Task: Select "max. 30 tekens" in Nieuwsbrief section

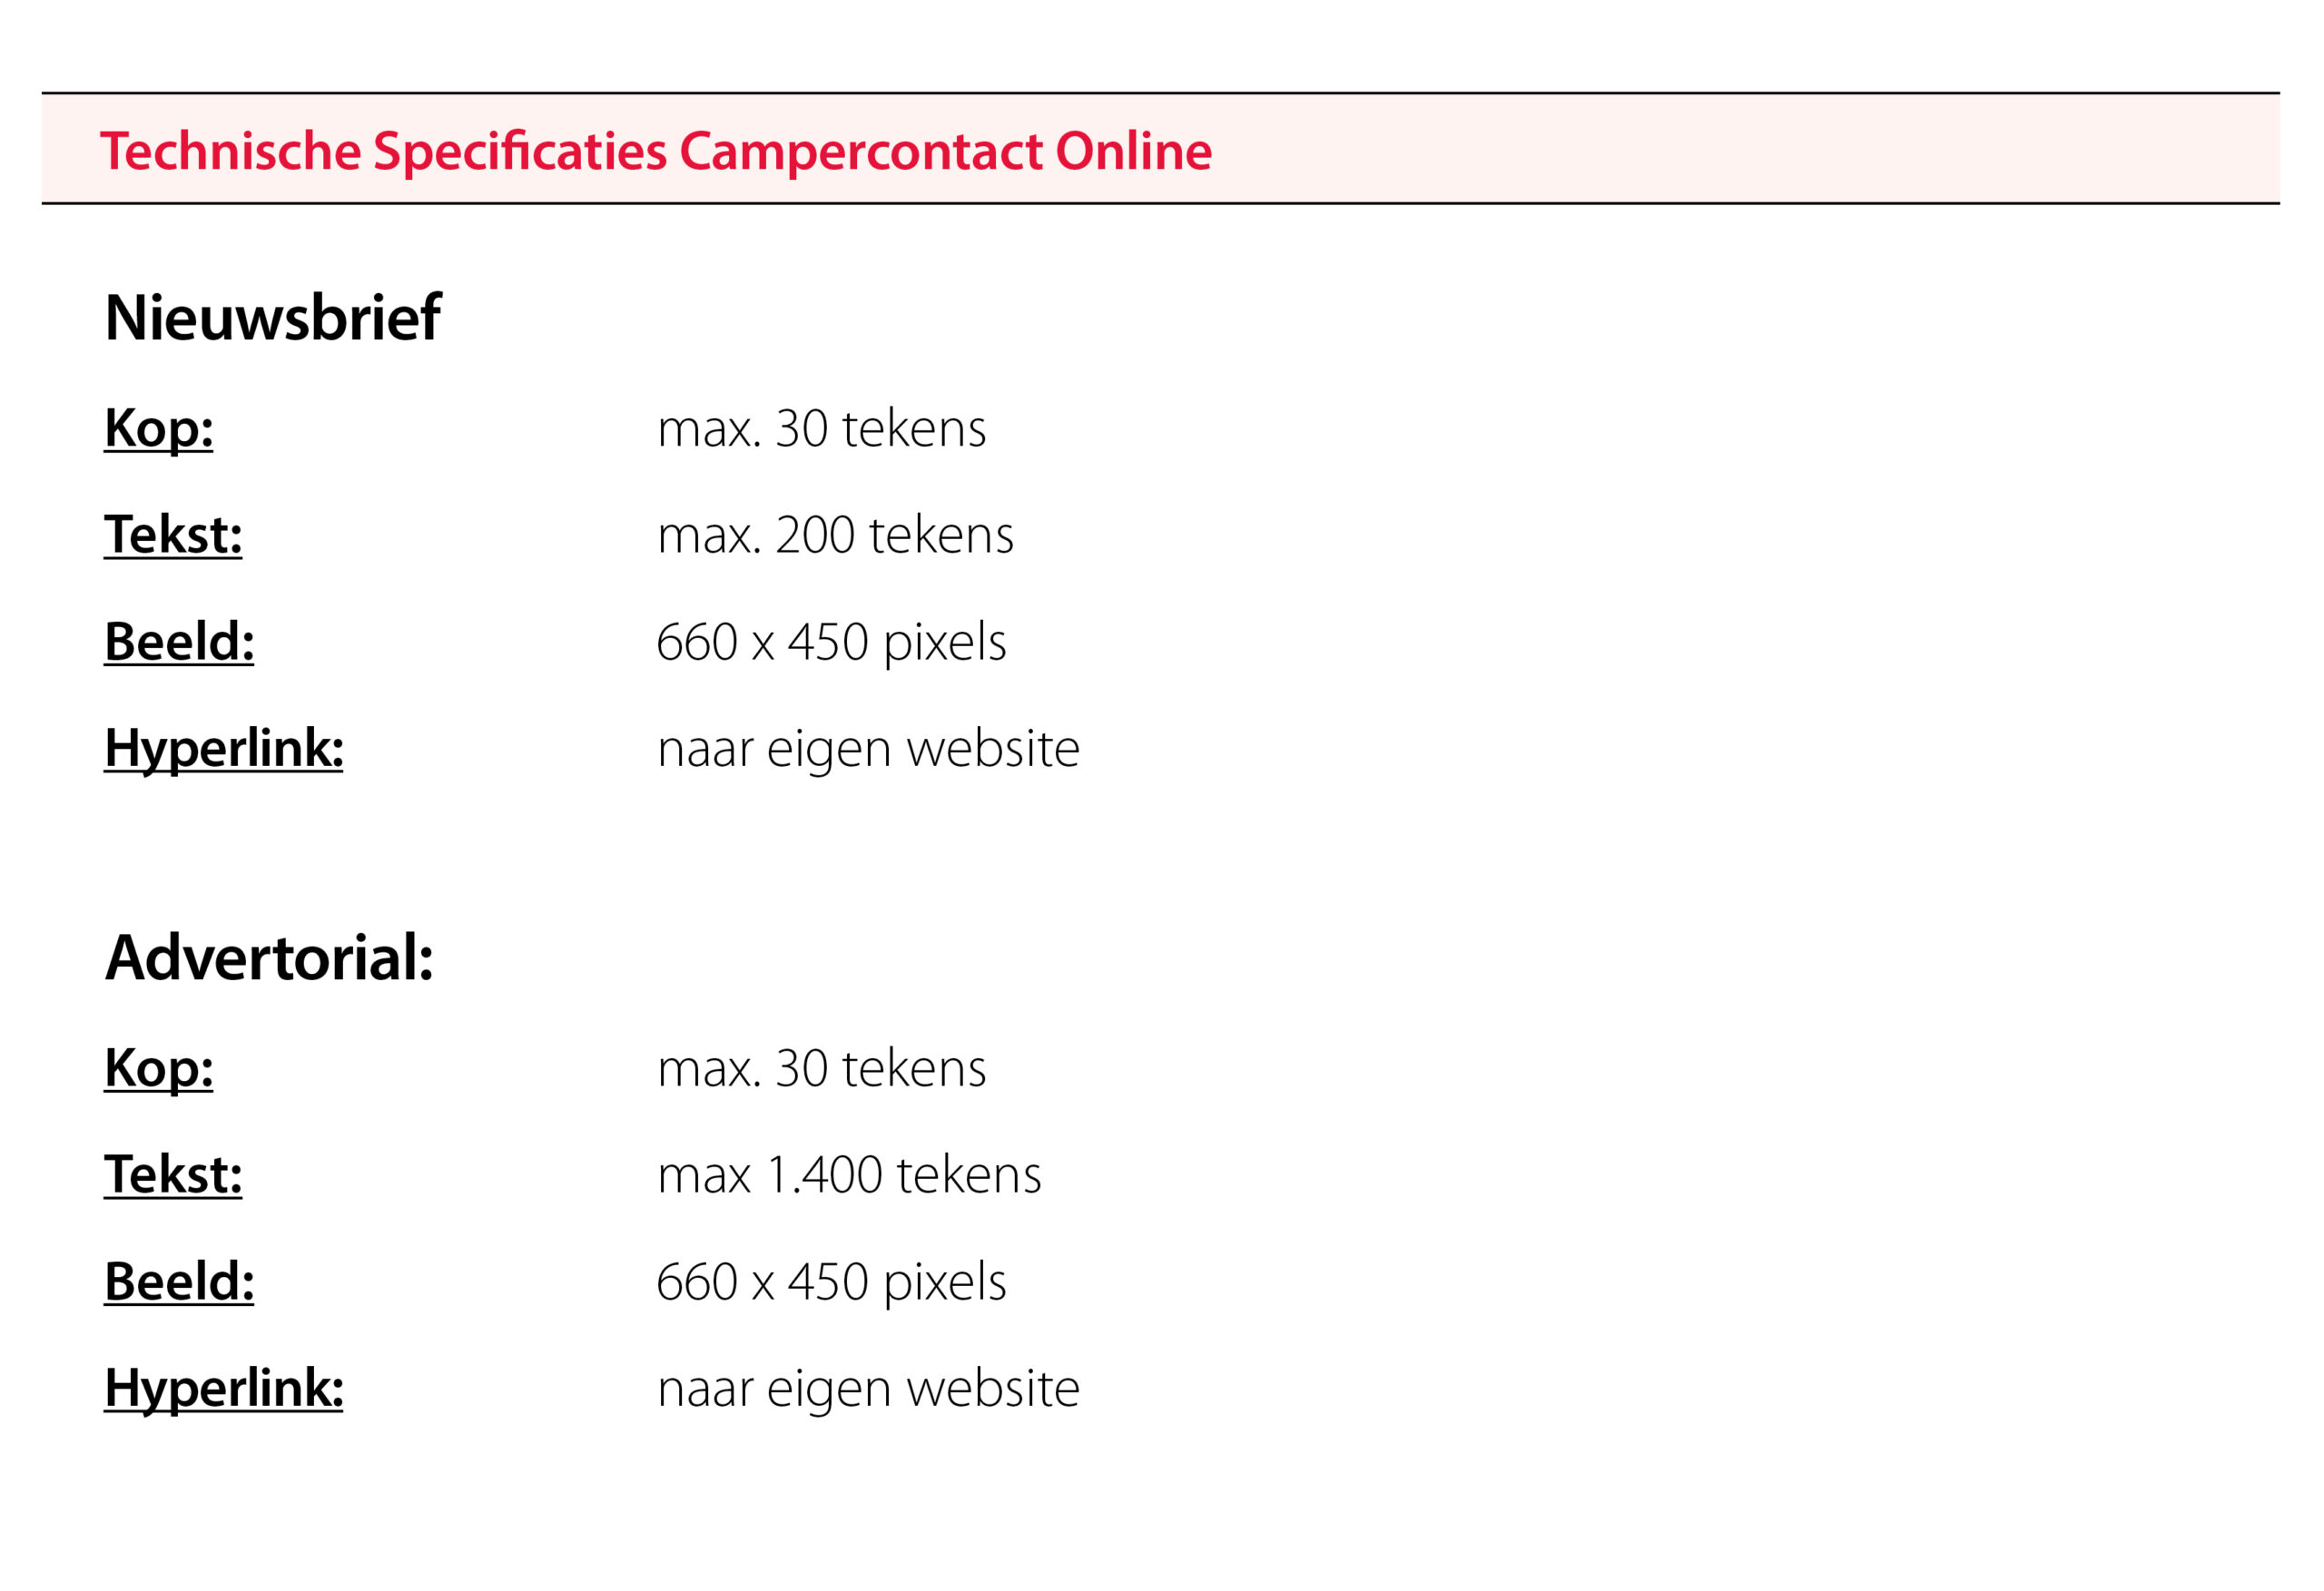Action: 821,428
